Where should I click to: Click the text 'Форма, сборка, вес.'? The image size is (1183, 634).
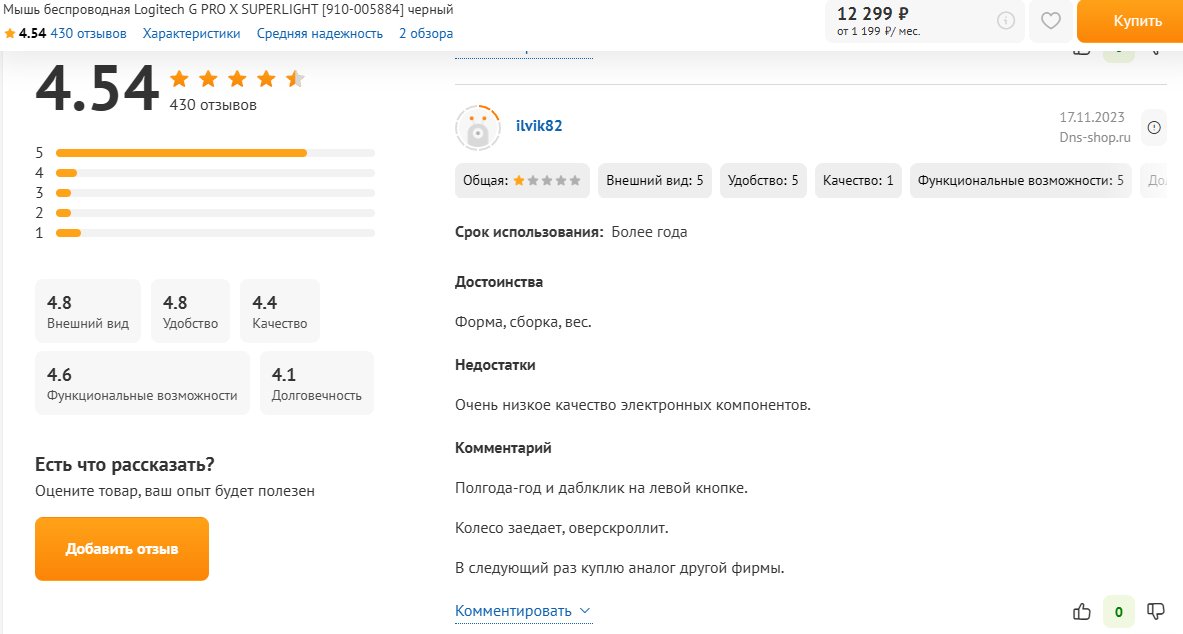pos(523,322)
